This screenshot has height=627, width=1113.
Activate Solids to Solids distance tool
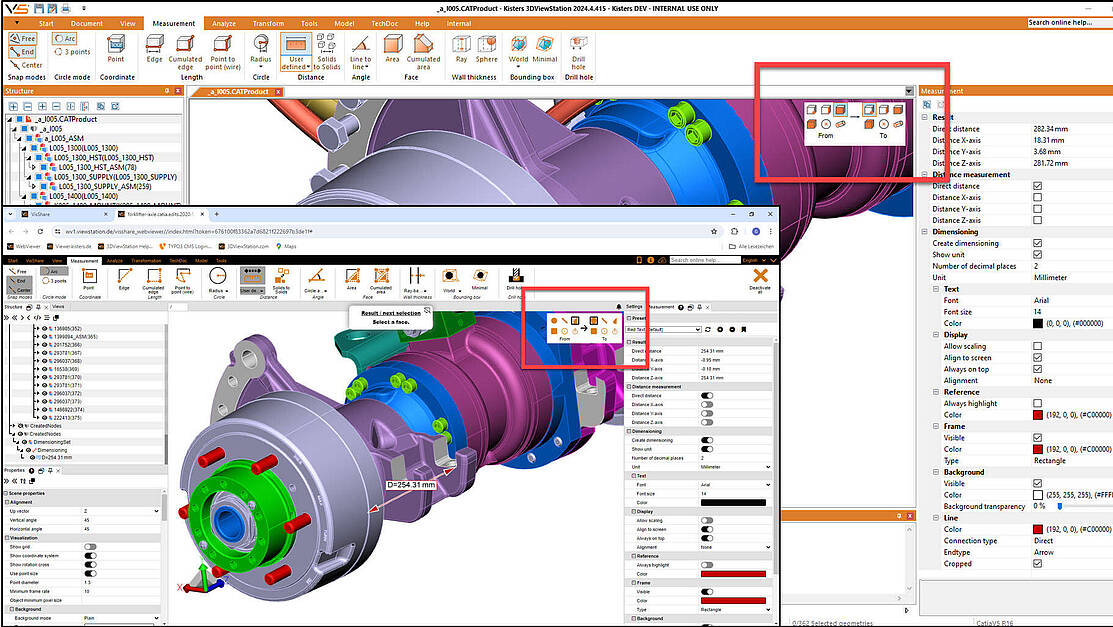[324, 48]
